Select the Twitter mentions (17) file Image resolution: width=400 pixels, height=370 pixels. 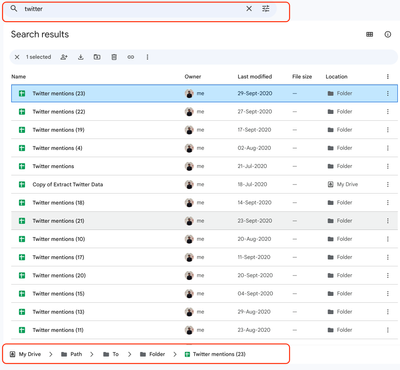[204, 257]
